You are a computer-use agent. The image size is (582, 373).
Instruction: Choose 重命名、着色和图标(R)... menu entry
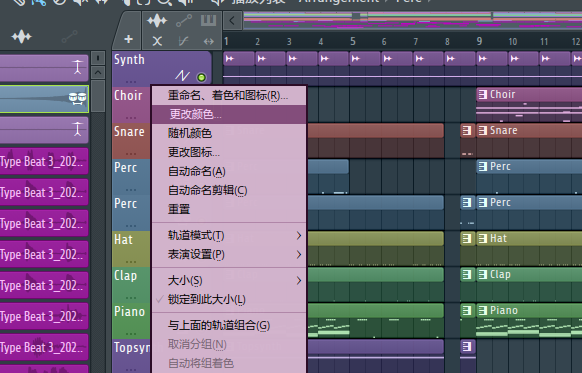[x=229, y=95]
